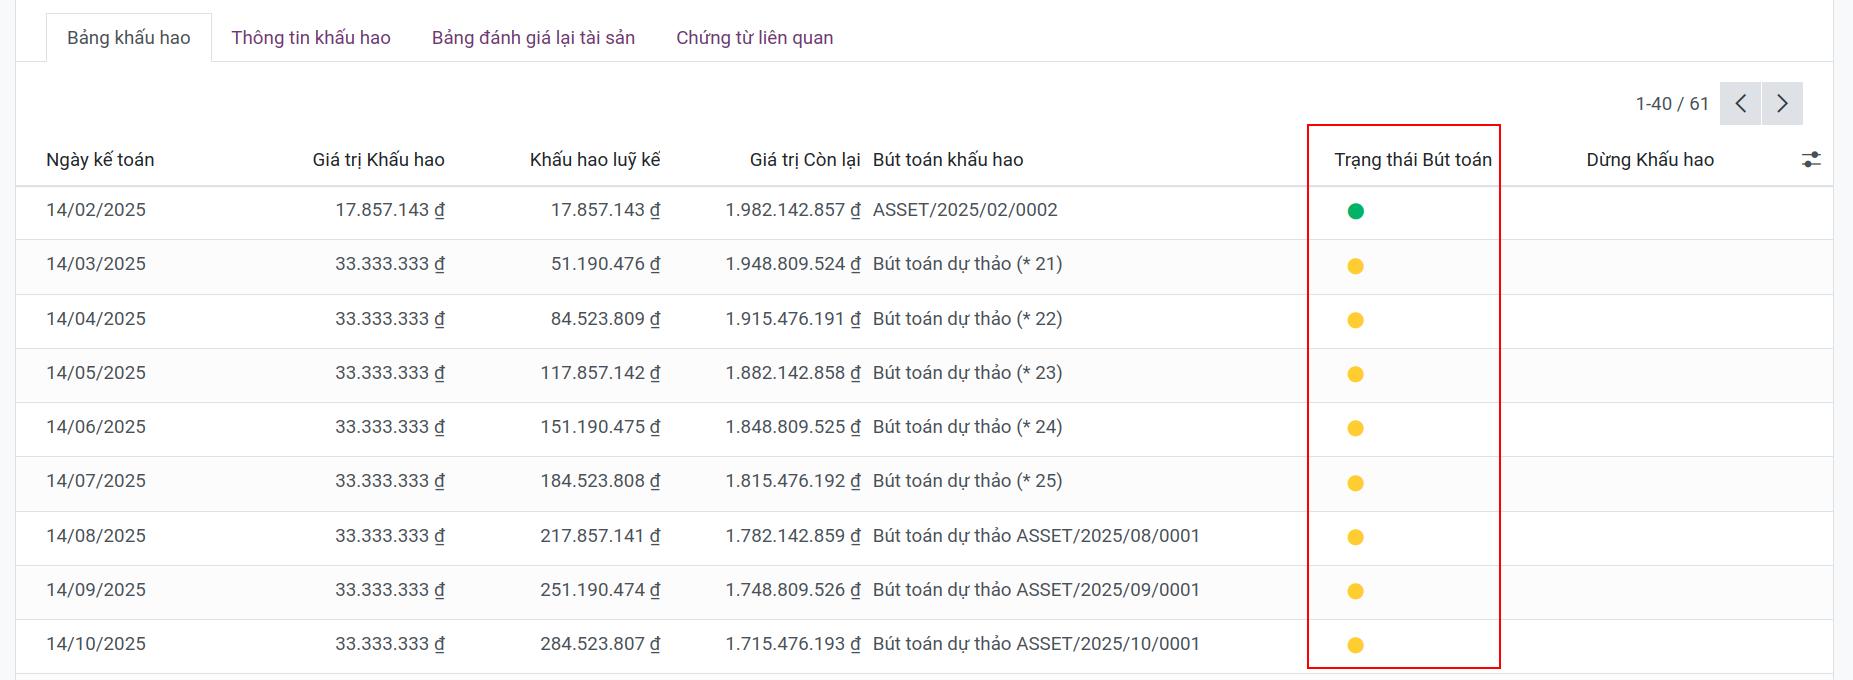Click the Khấu hao luỹ kế column header
1853x680 pixels.
[595, 160]
